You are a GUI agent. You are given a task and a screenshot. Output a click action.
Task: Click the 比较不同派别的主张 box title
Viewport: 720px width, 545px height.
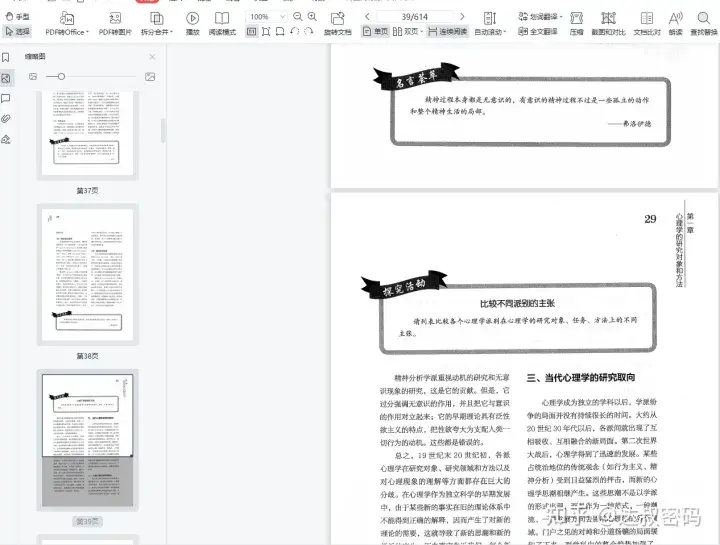517,303
